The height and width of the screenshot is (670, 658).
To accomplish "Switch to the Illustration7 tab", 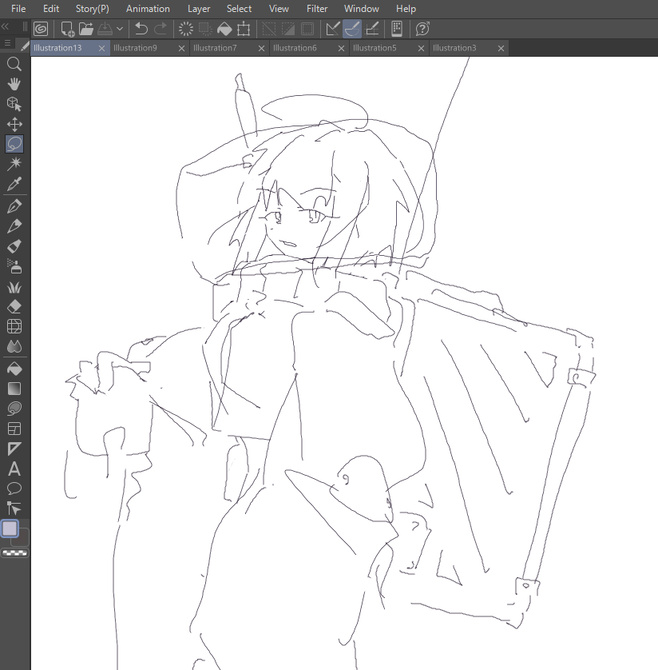I will coord(214,48).
